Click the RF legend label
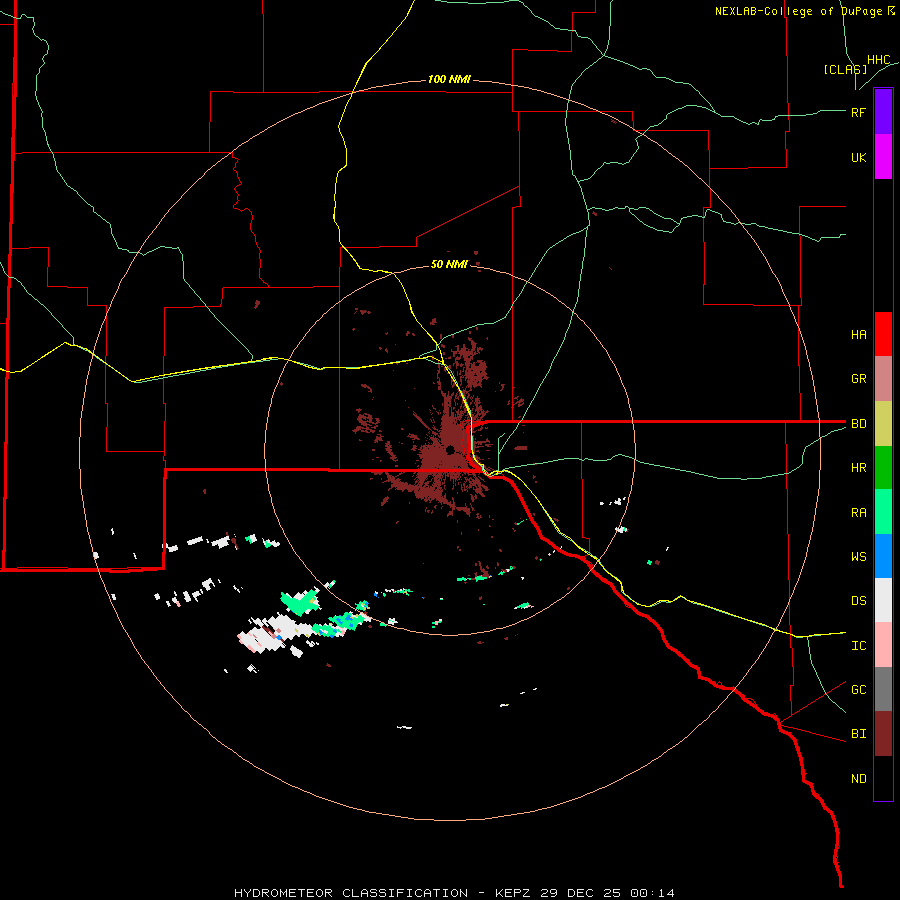 tap(858, 112)
